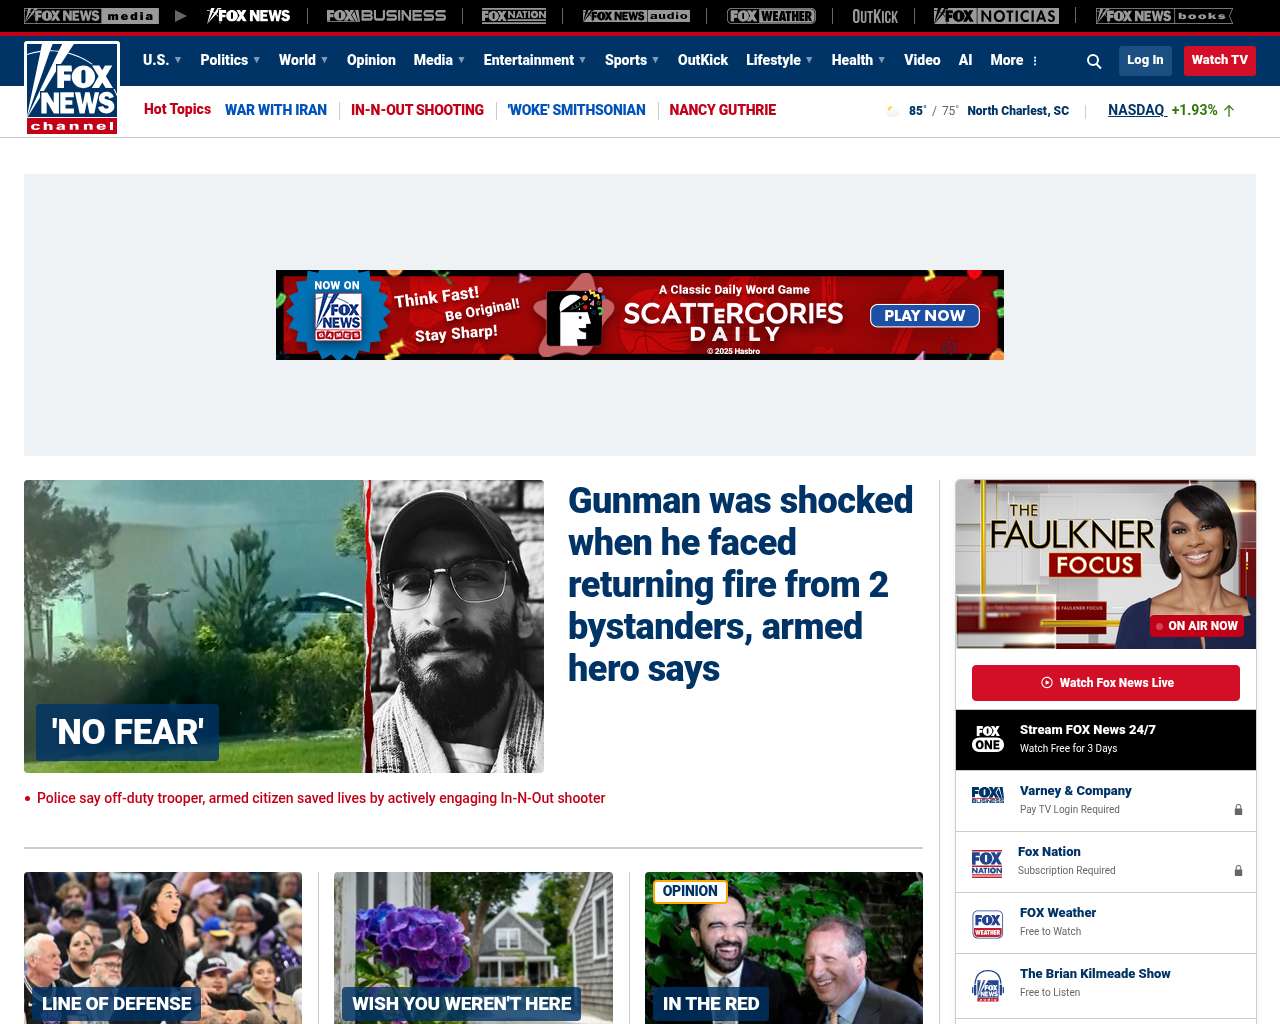The image size is (1280, 1024).
Task: Open the NASDAQ stock link
Action: coord(1137,110)
